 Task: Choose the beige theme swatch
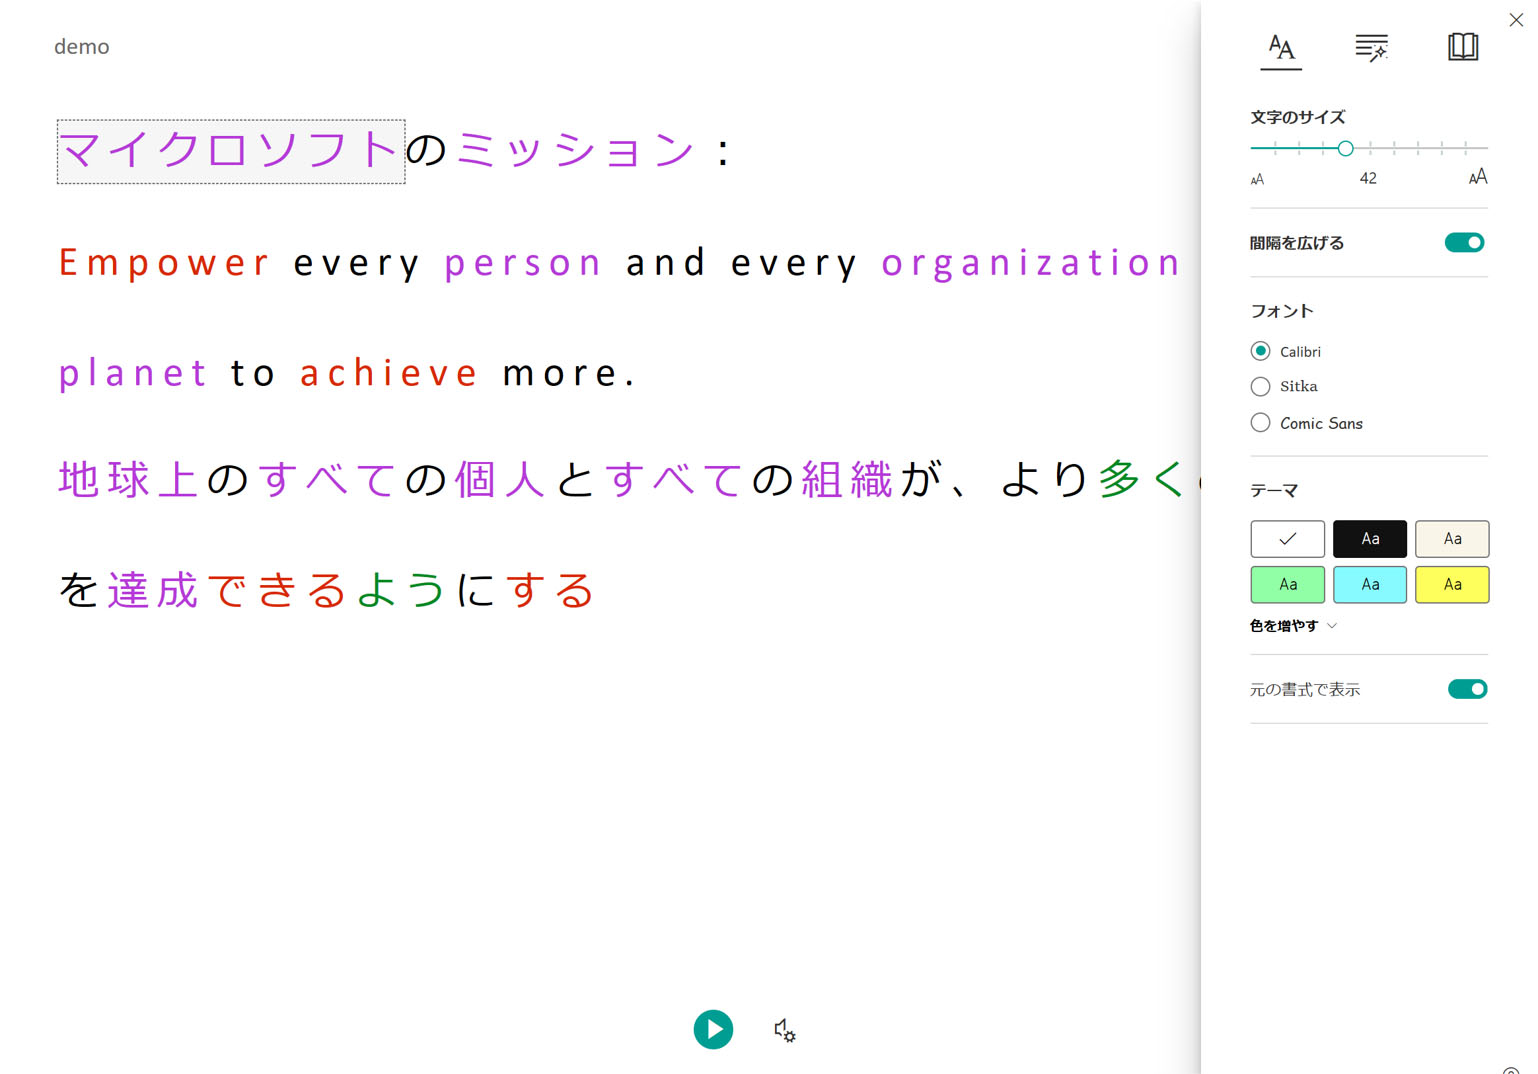tap(1452, 539)
